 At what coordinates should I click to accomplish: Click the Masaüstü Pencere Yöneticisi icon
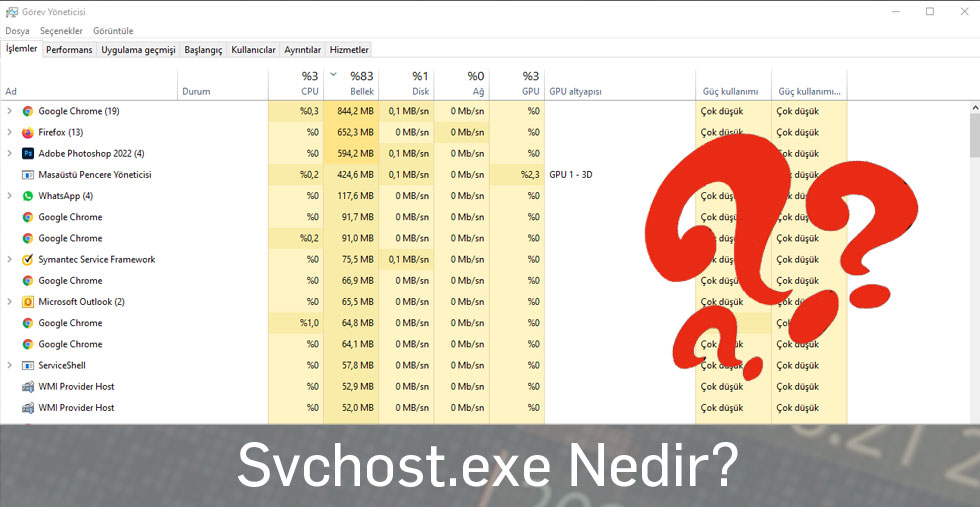tap(28, 175)
